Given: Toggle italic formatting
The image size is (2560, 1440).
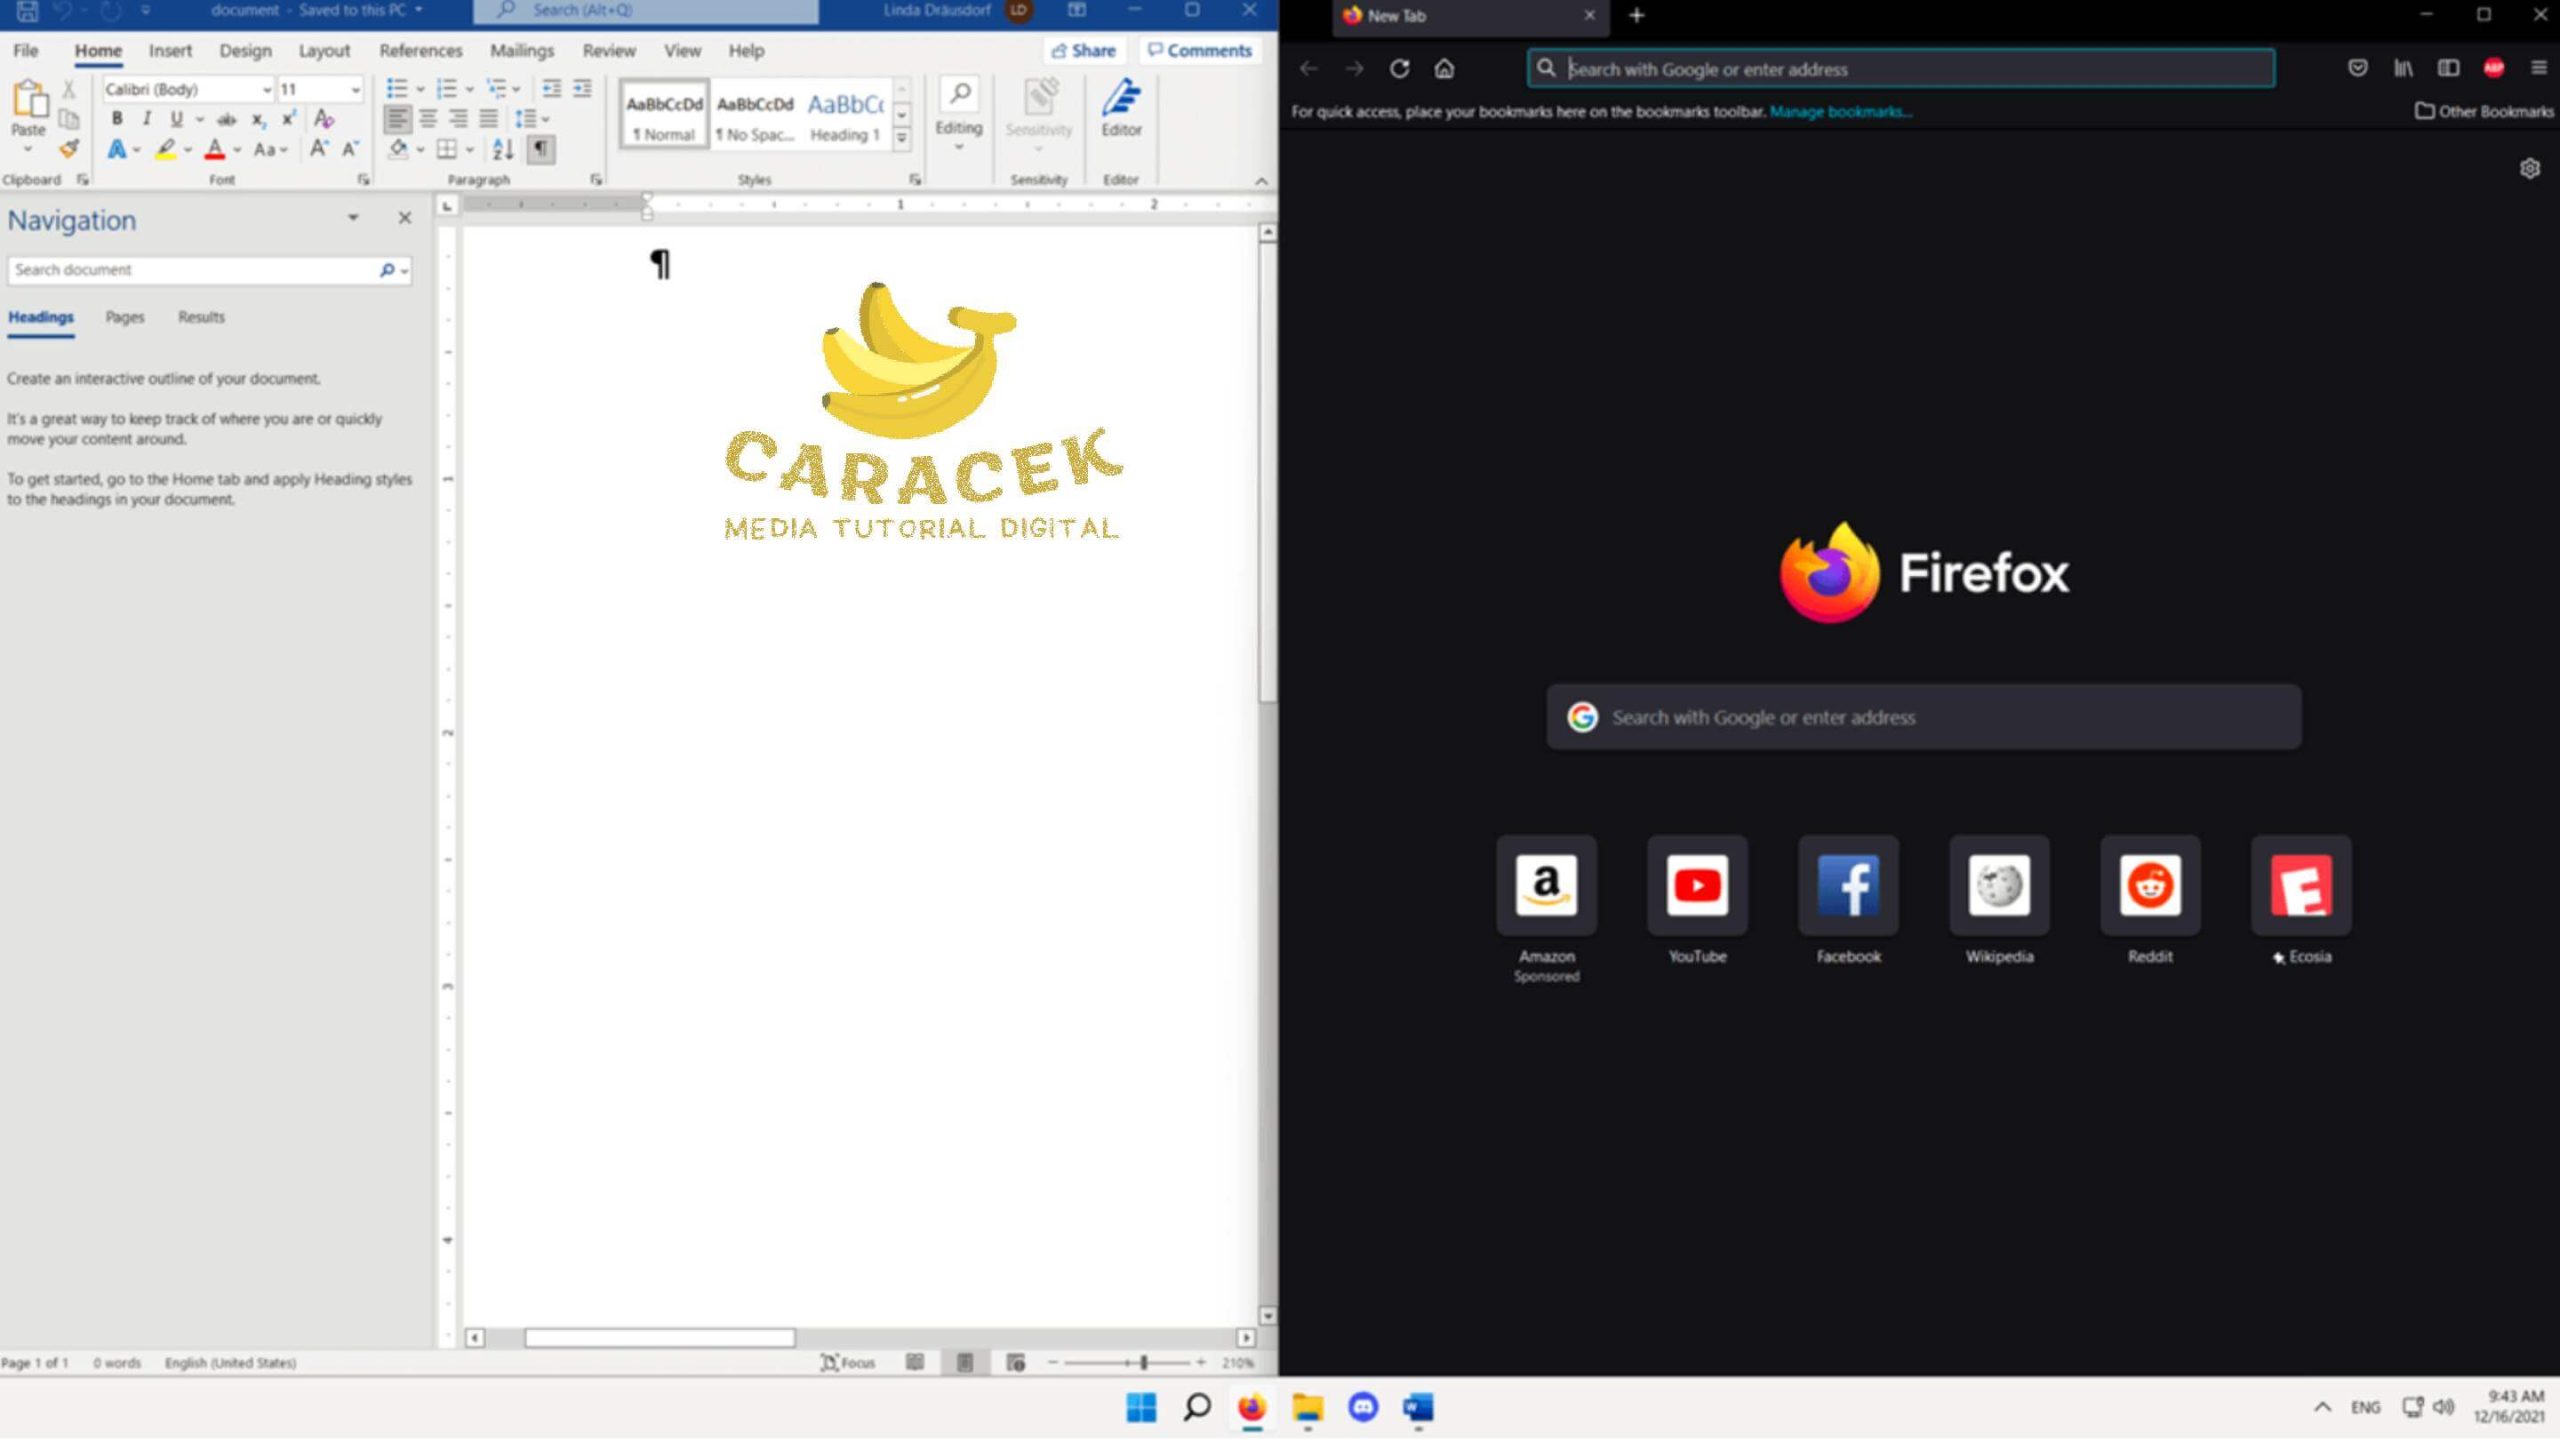Looking at the screenshot, I should 147,119.
